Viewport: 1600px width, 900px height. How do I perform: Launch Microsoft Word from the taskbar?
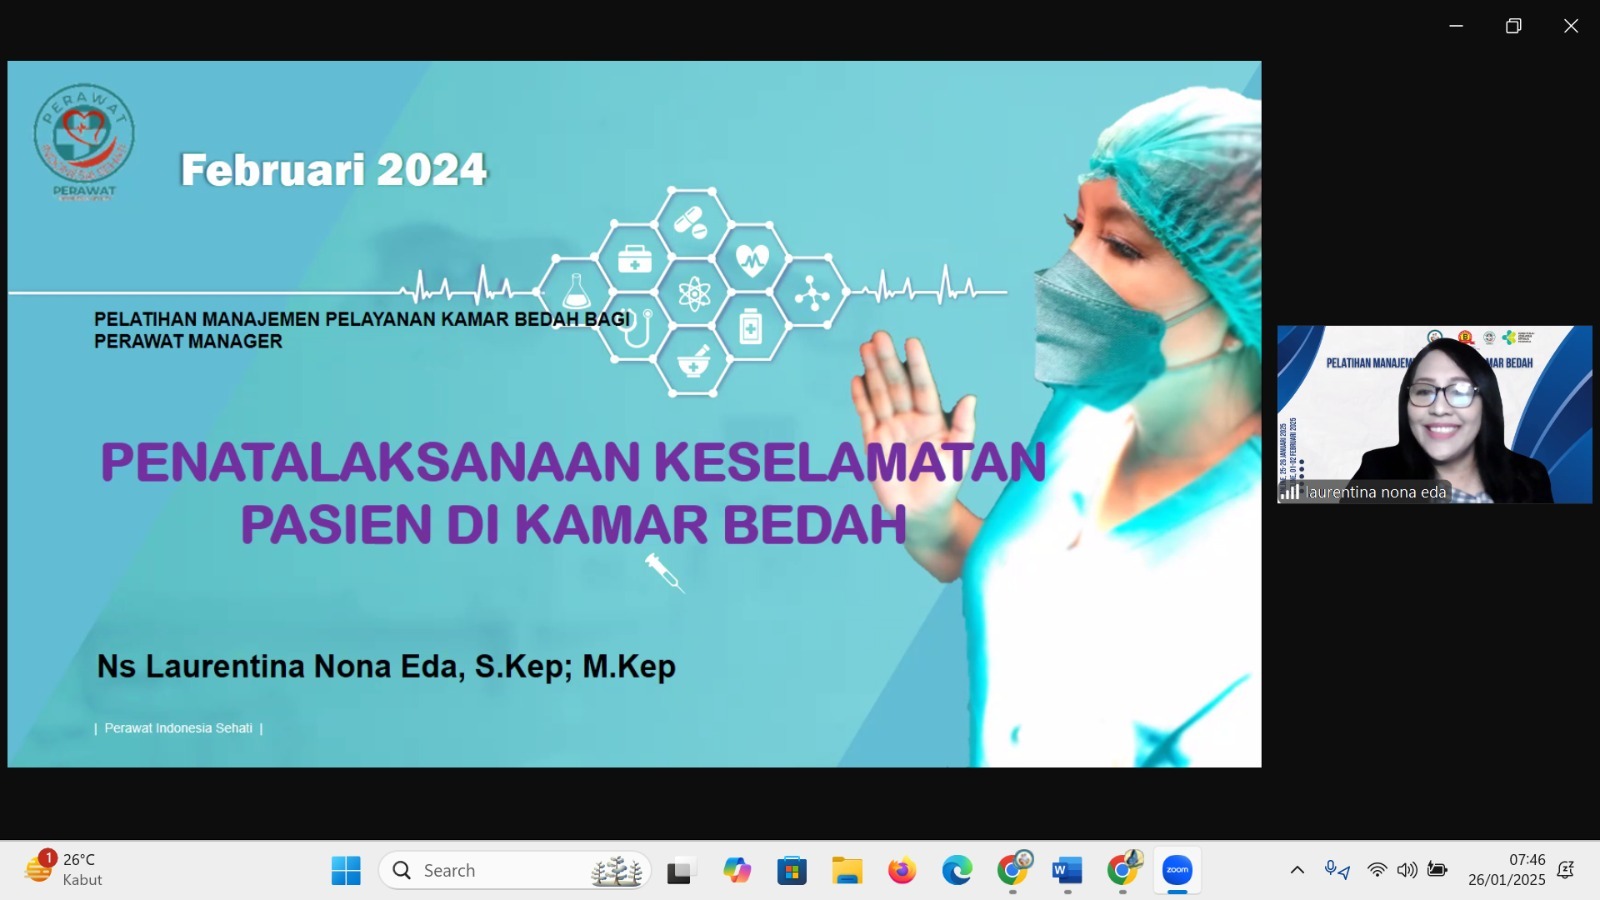click(1067, 870)
